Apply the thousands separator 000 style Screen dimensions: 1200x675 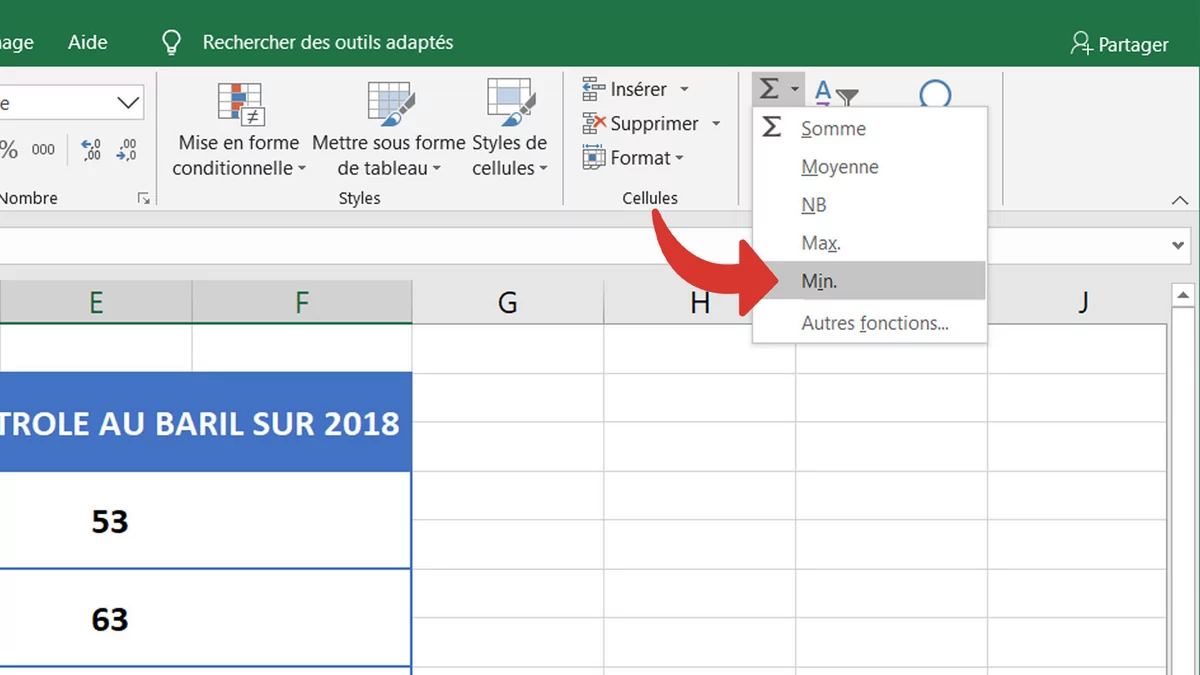[x=43, y=150]
